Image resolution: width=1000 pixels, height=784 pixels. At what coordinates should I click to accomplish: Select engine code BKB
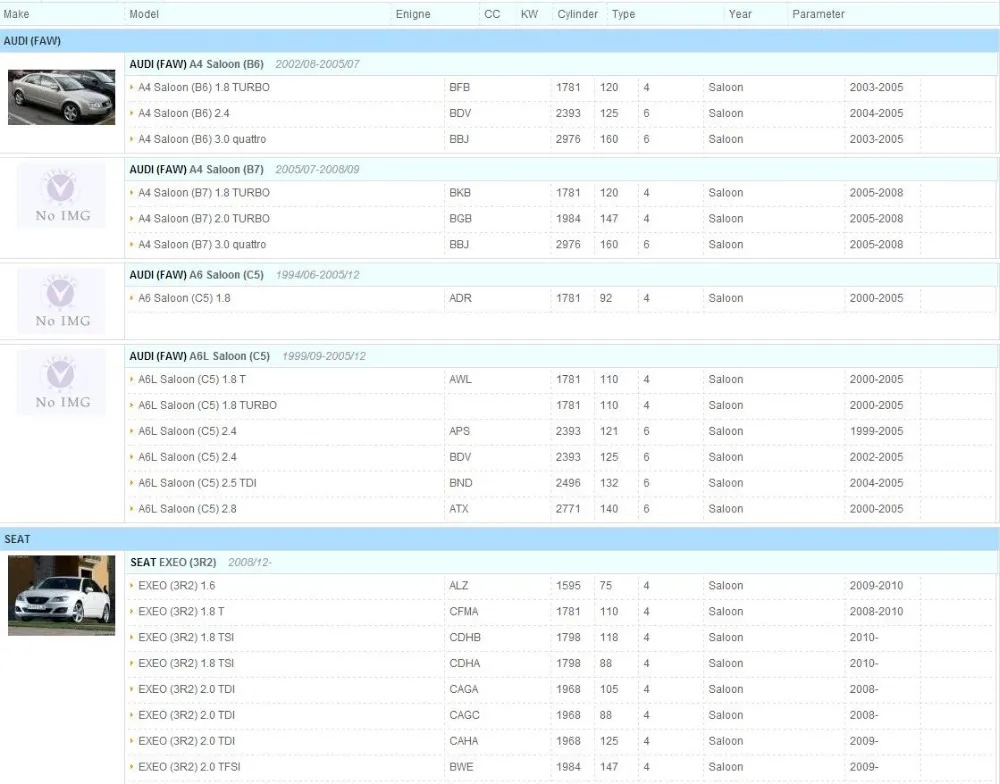[x=460, y=193]
